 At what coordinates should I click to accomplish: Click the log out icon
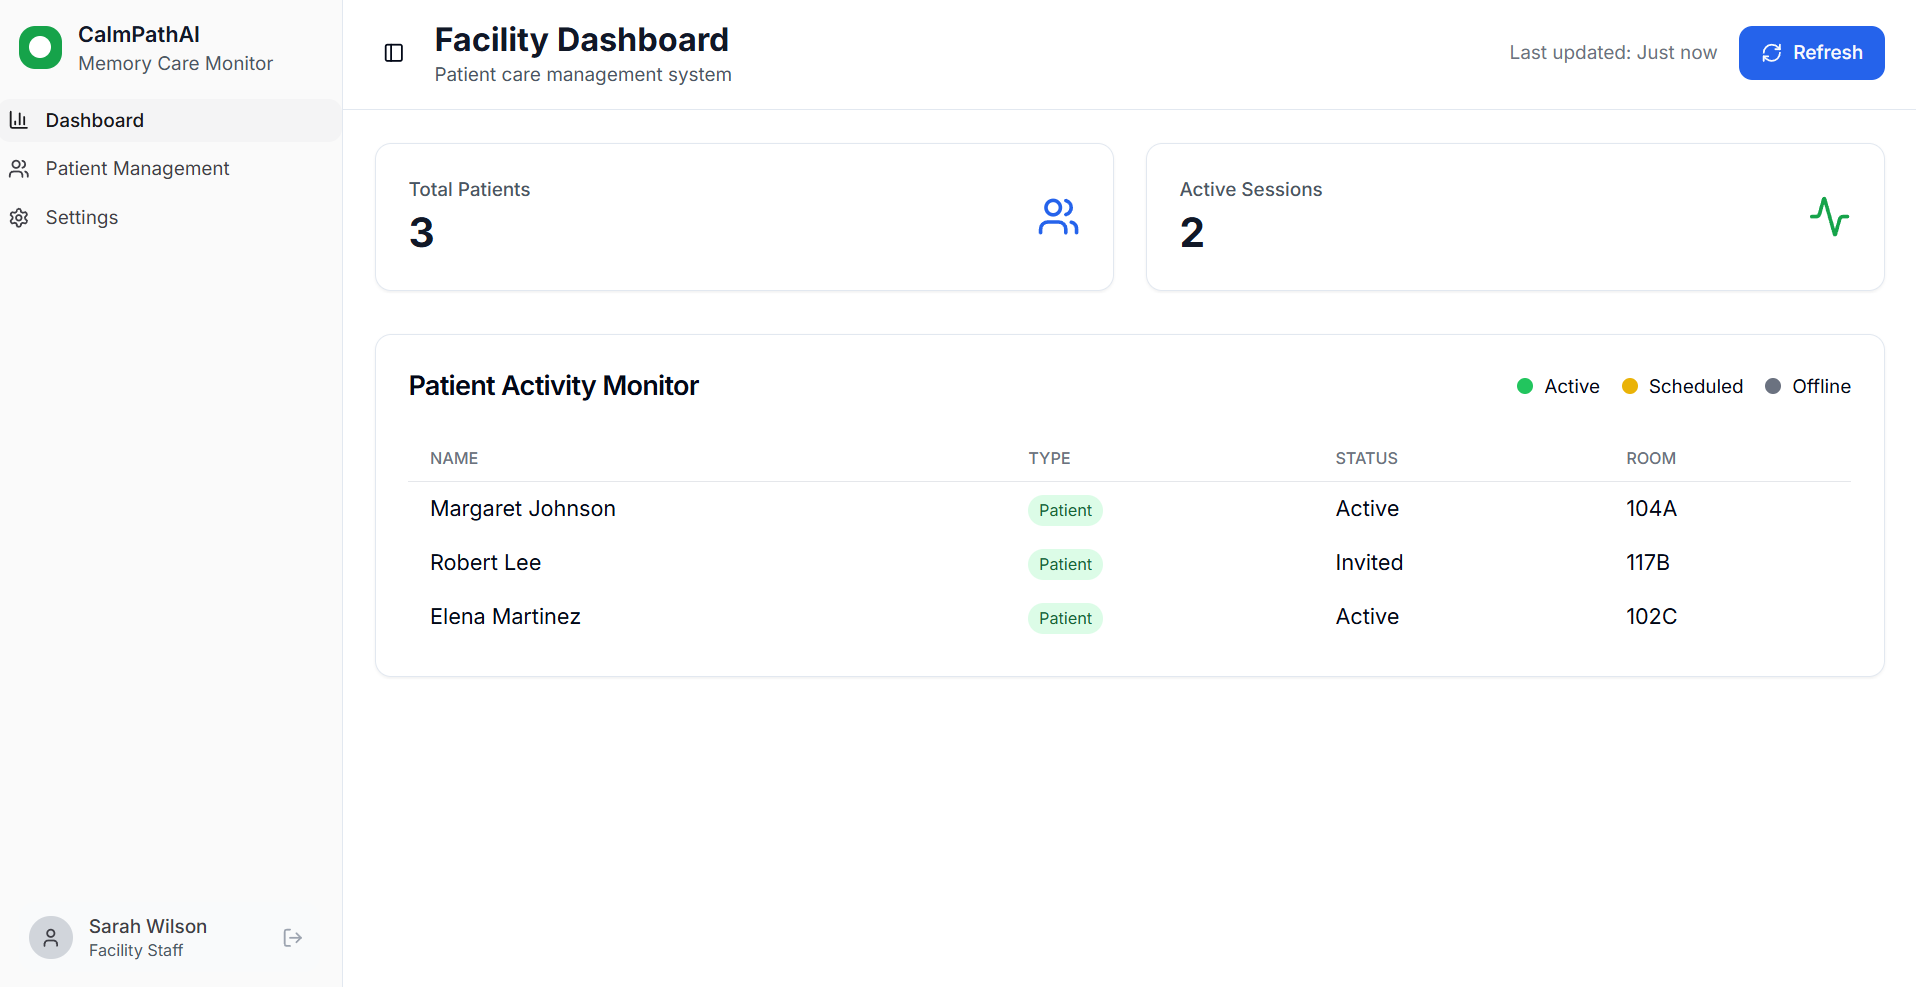pos(292,938)
